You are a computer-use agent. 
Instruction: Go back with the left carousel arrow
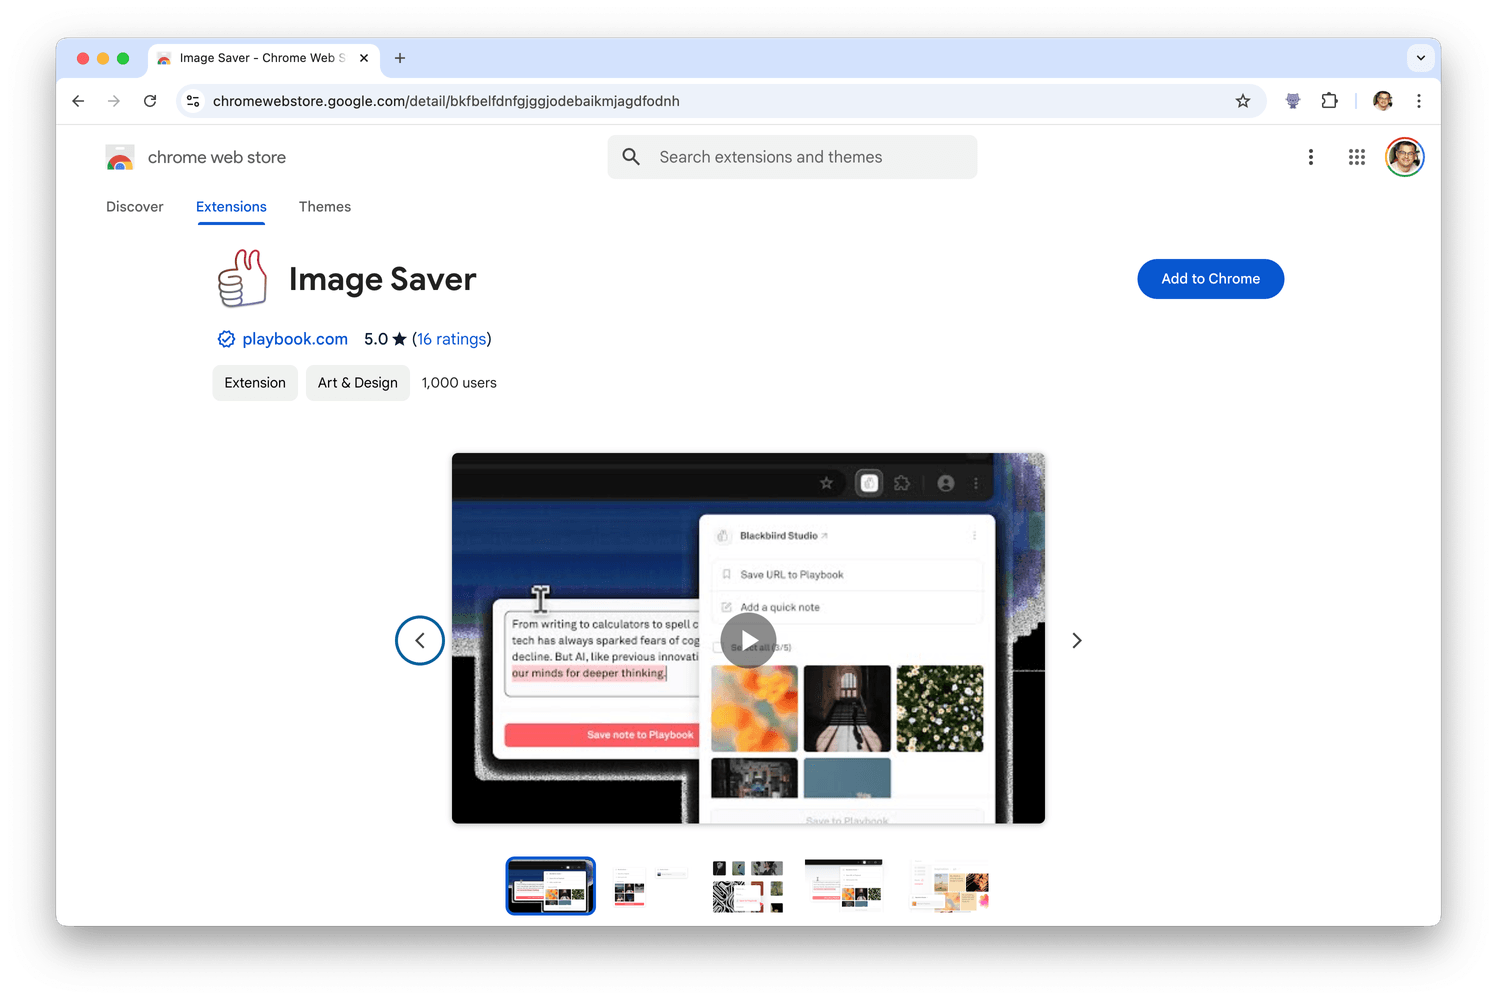[419, 640]
